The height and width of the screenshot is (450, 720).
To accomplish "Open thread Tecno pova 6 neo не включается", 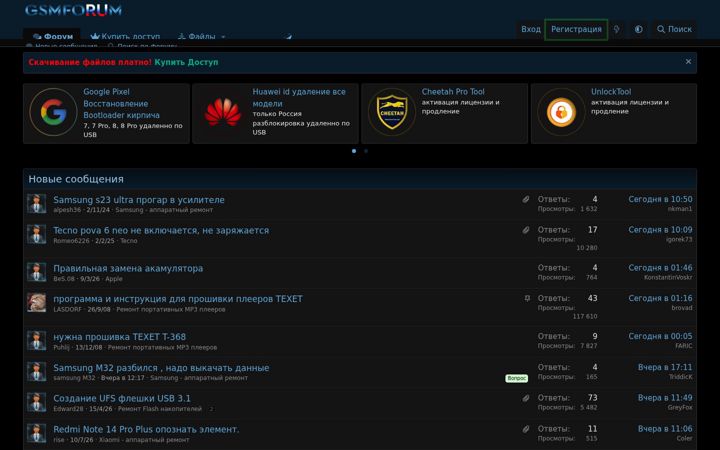I will click(161, 231).
